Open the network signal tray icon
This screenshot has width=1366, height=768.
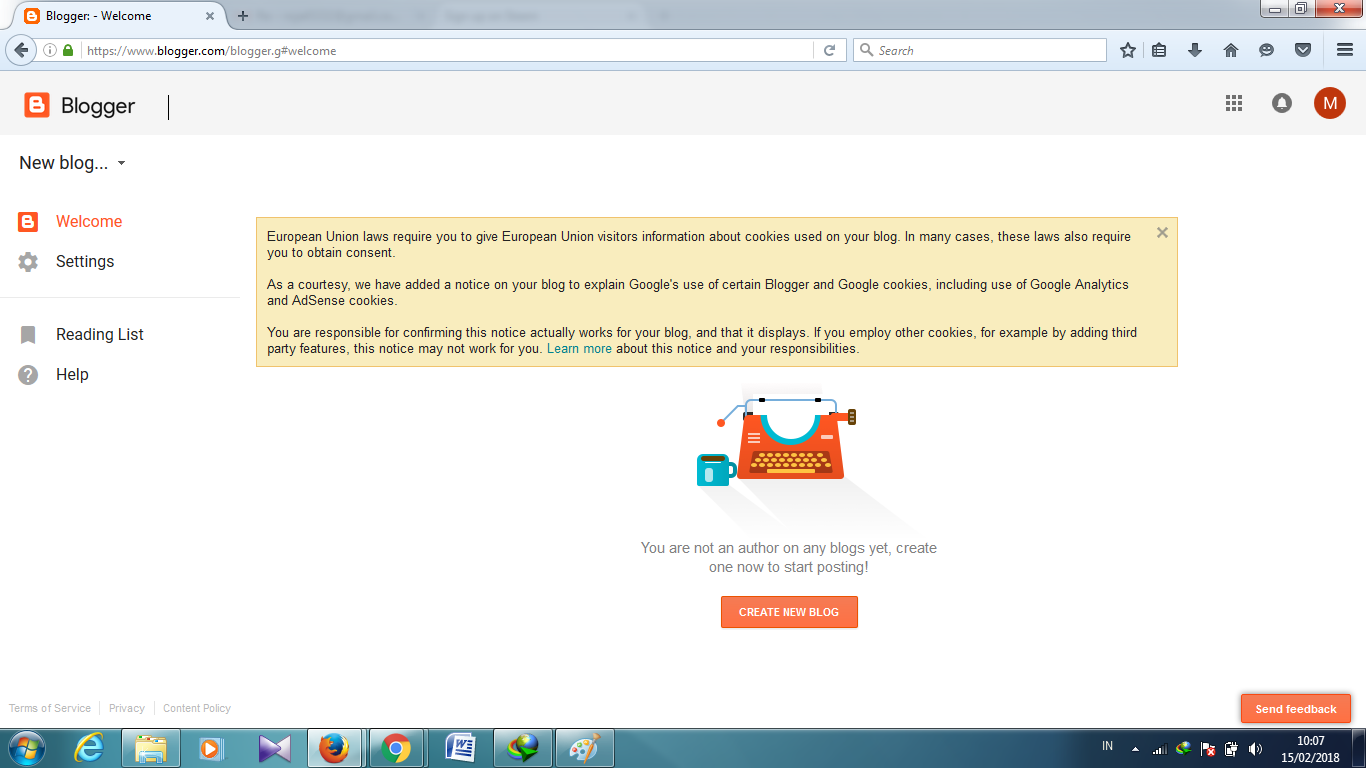point(1160,748)
